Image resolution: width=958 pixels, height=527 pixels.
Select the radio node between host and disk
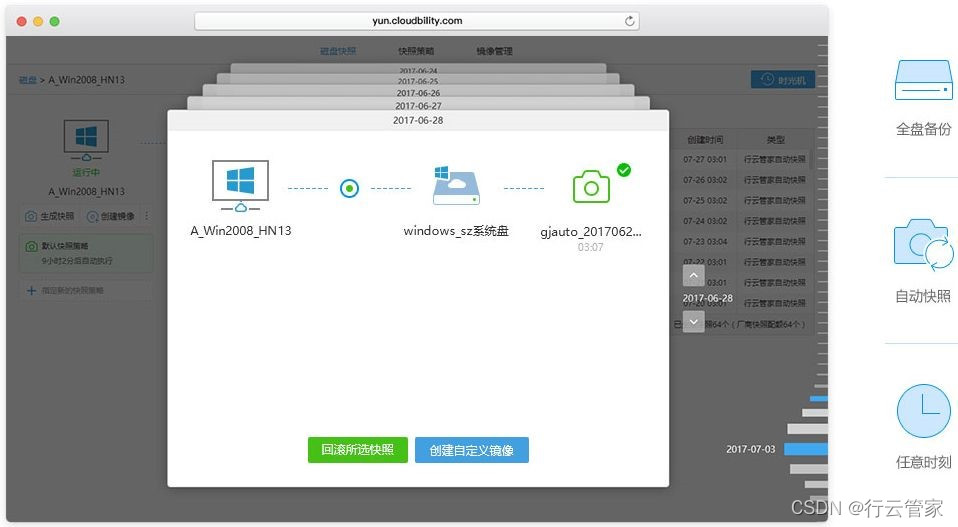tap(349, 188)
